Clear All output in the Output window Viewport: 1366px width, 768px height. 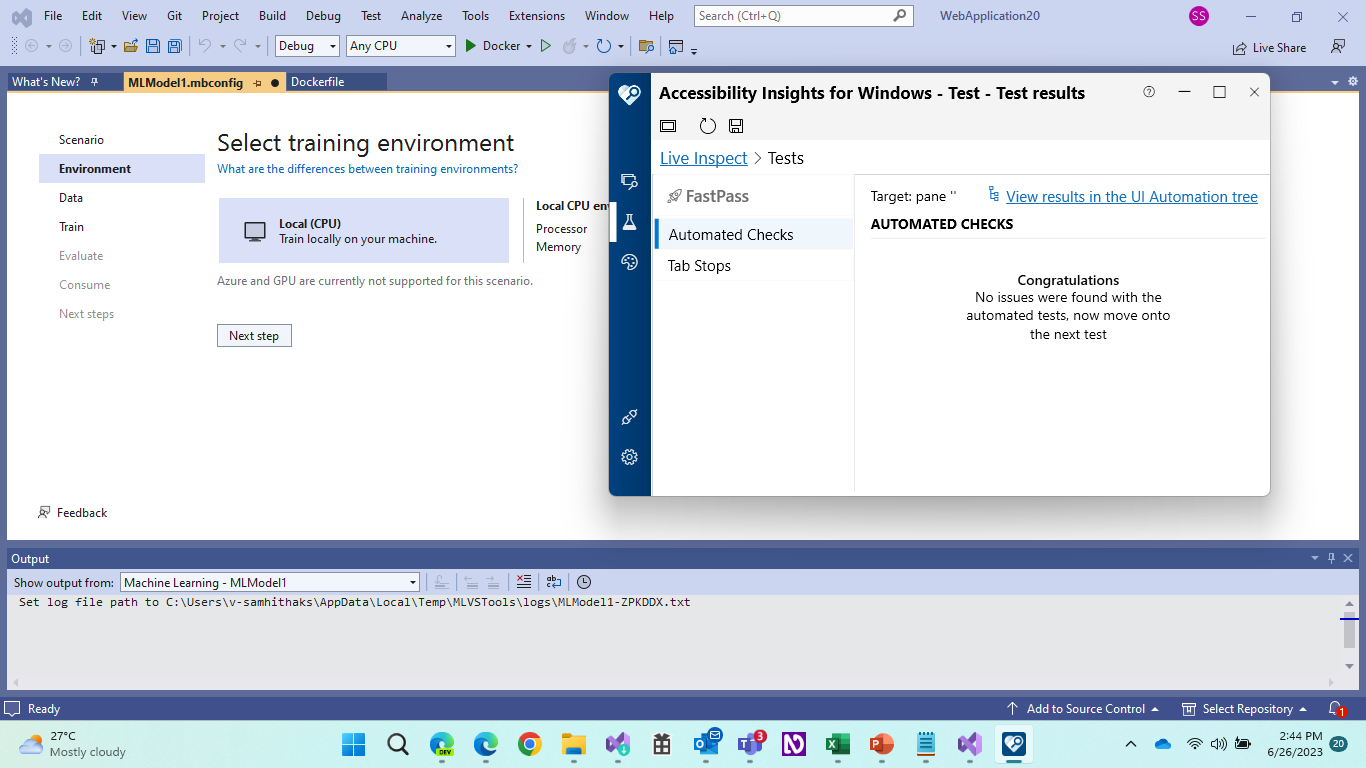click(x=524, y=582)
